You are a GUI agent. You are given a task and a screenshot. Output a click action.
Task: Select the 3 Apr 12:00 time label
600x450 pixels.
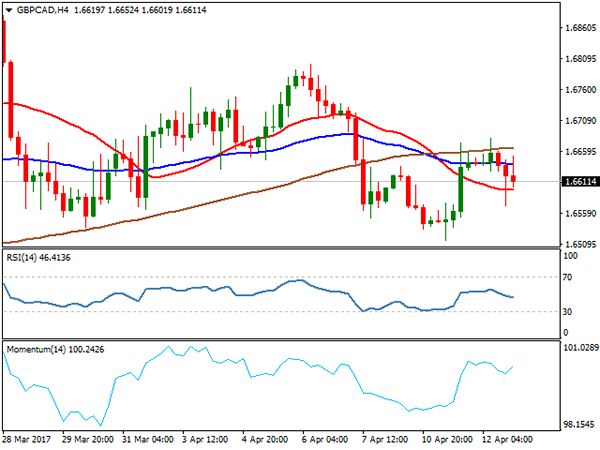click(205, 439)
